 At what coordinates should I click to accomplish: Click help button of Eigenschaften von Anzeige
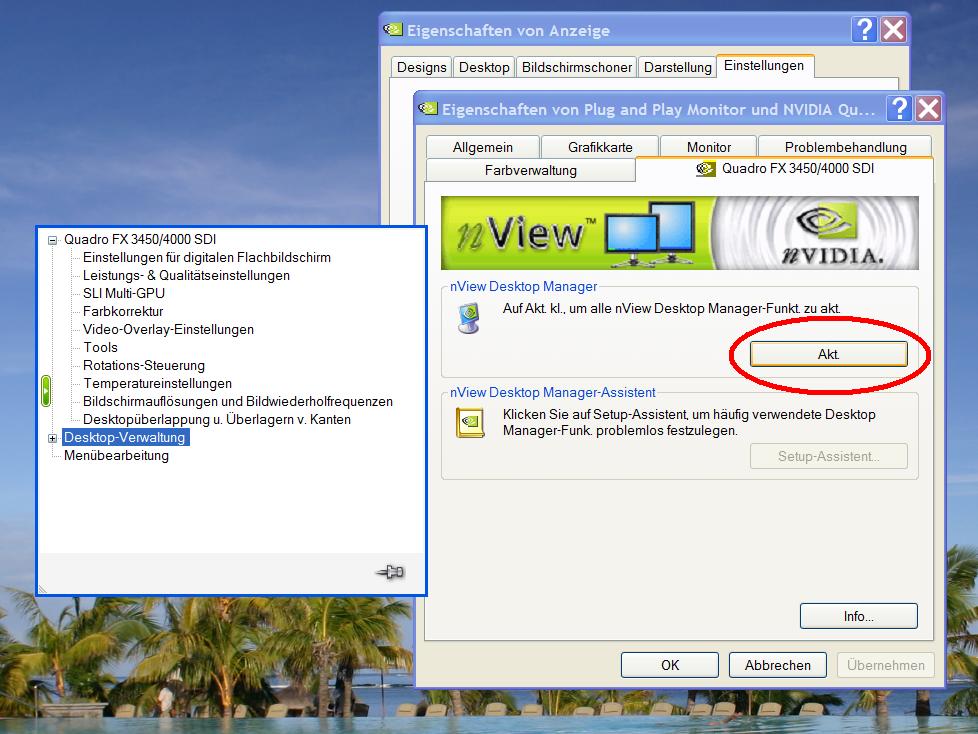[x=864, y=29]
